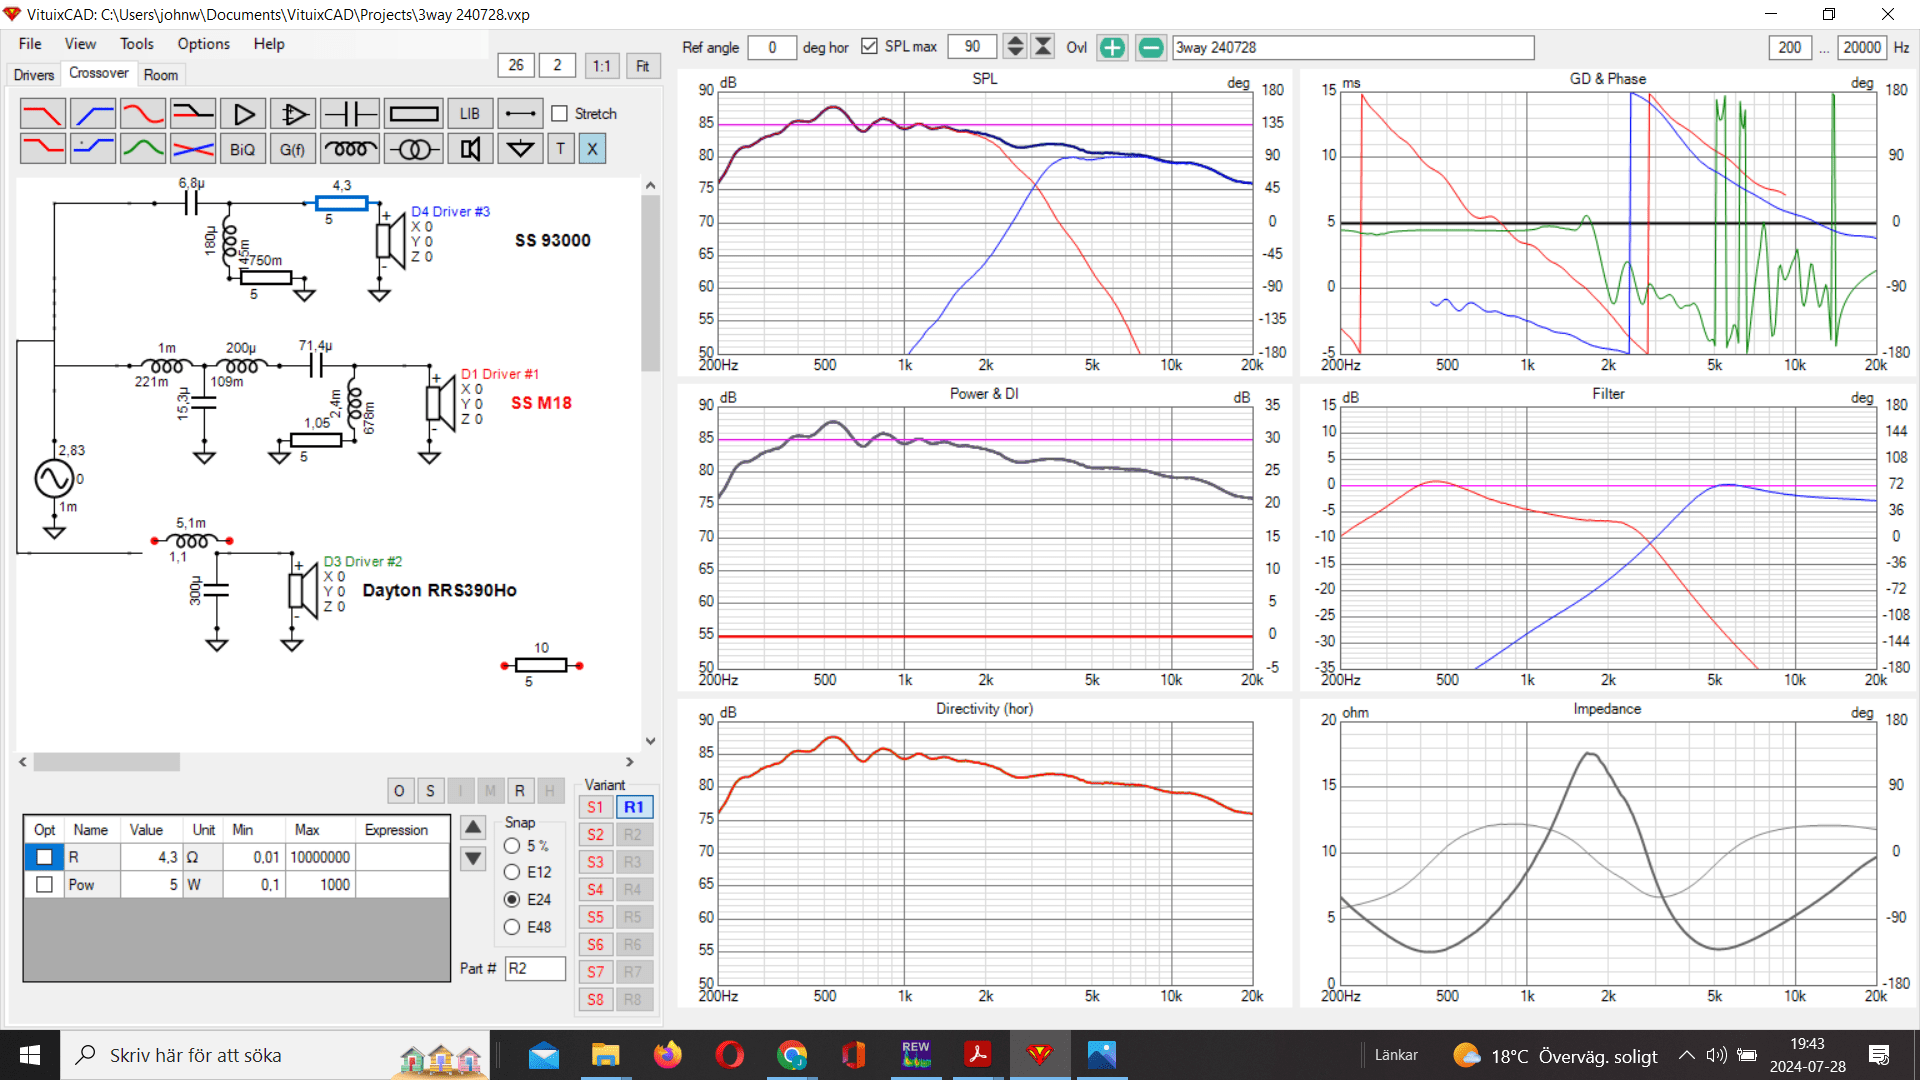Click the Part # input field
Screen dimensions: 1920x1080
click(x=535, y=968)
